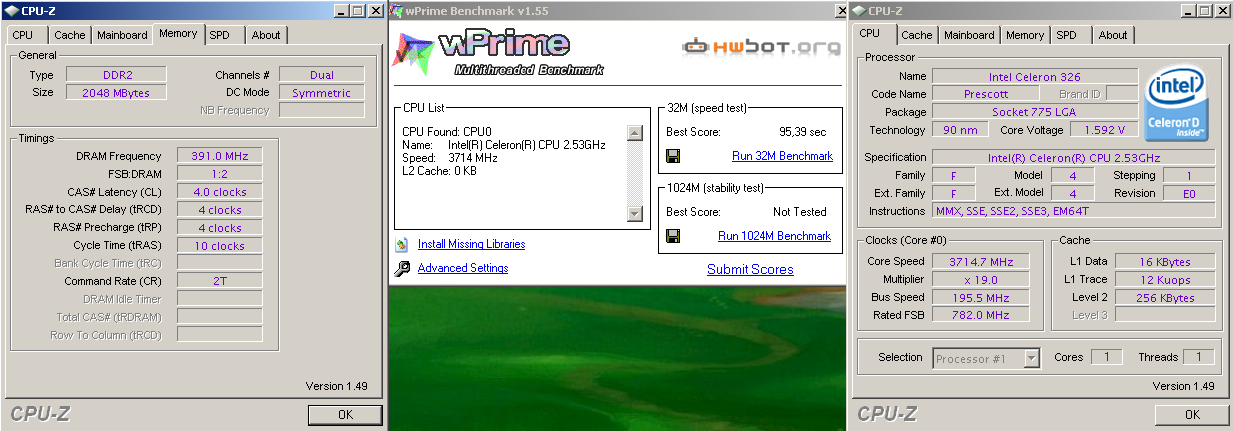The height and width of the screenshot is (431, 1233).
Task: Click L1 Data cache value 16 KBytes
Action: click(x=1166, y=262)
